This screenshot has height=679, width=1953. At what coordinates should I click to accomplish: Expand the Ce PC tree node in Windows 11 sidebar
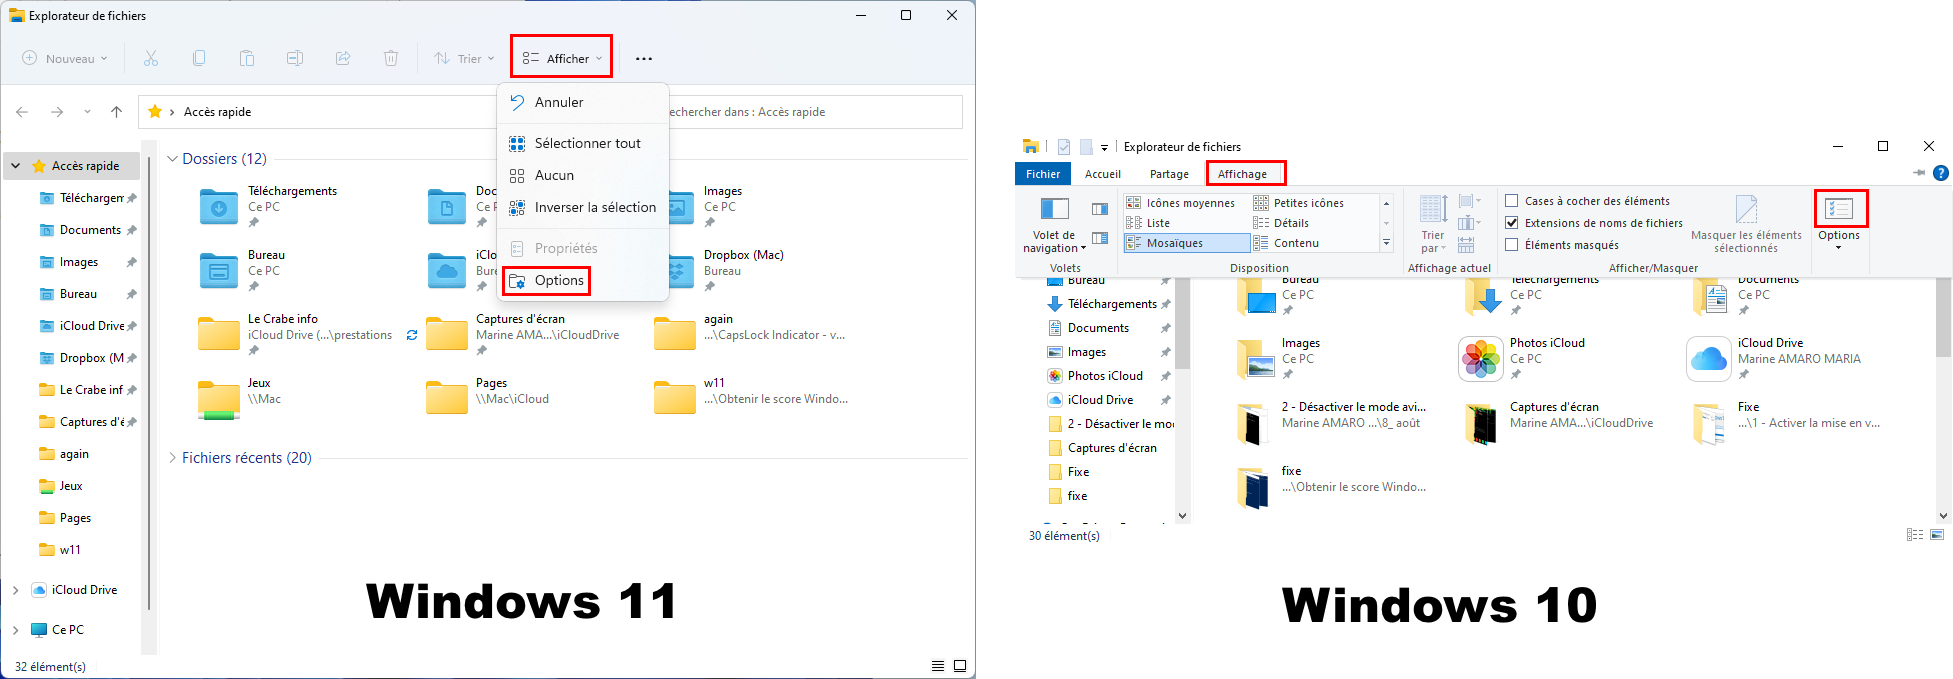pos(15,630)
